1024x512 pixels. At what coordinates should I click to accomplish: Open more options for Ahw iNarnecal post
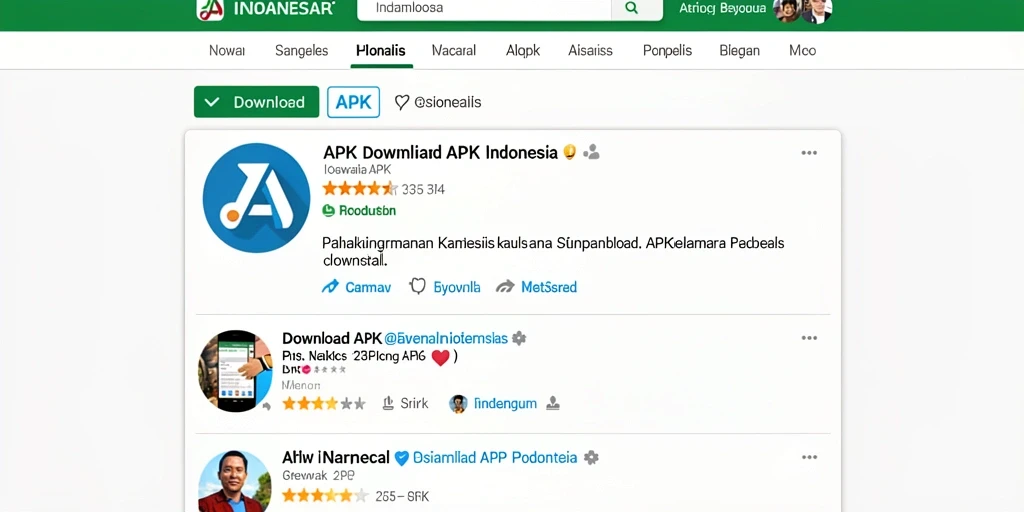pyautogui.click(x=809, y=457)
